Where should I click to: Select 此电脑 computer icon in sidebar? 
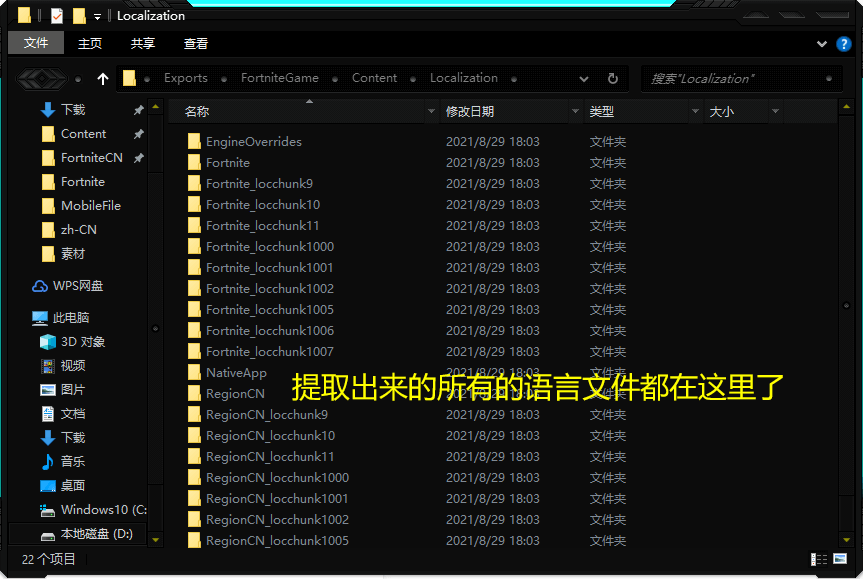pyautogui.click(x=40, y=318)
